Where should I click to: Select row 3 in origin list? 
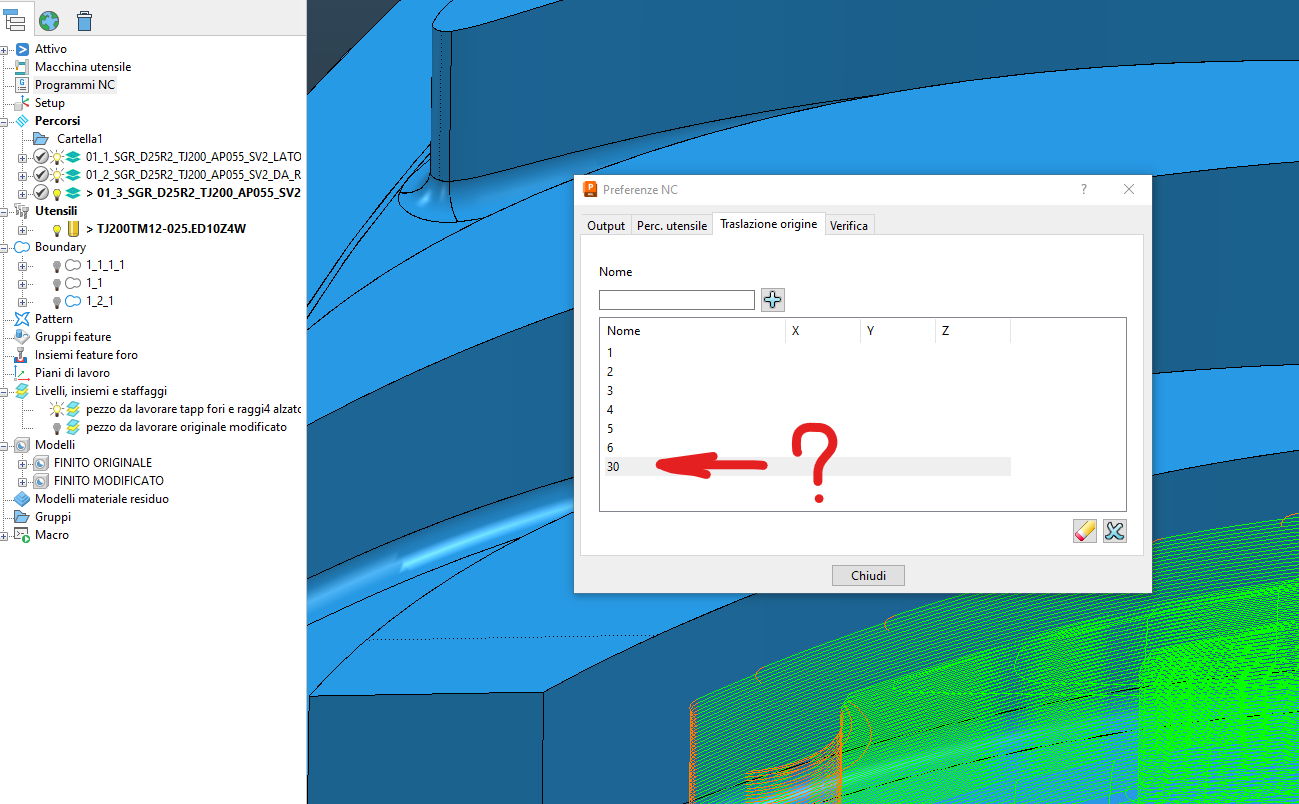[x=806, y=391]
